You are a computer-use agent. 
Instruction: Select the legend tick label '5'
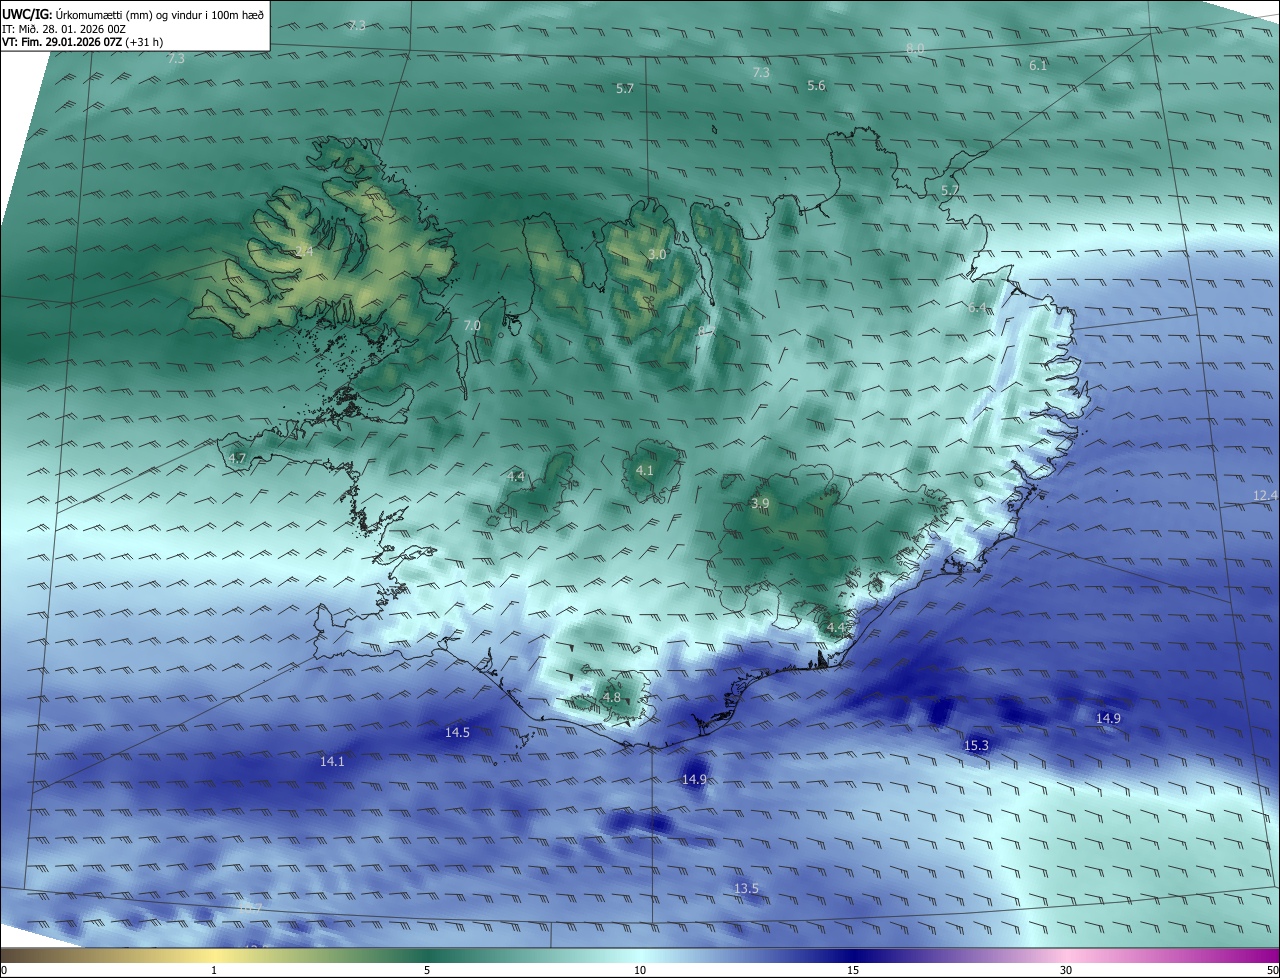click(x=427, y=970)
